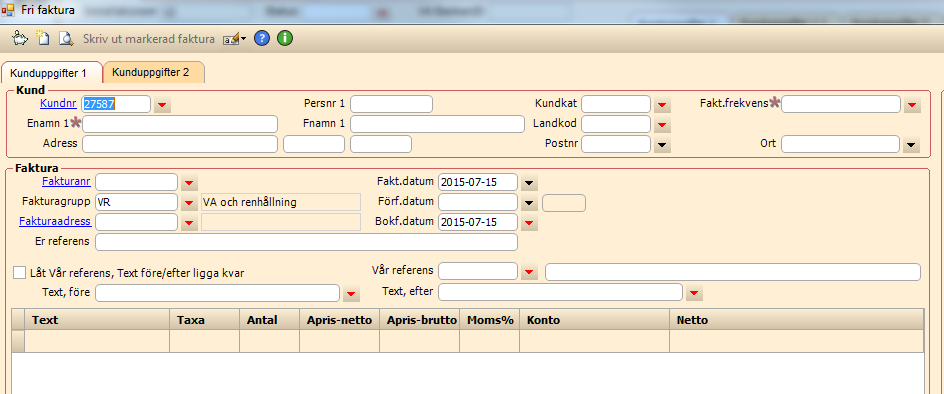Click the Fri faktura window title icon

pyautogui.click(x=8, y=10)
